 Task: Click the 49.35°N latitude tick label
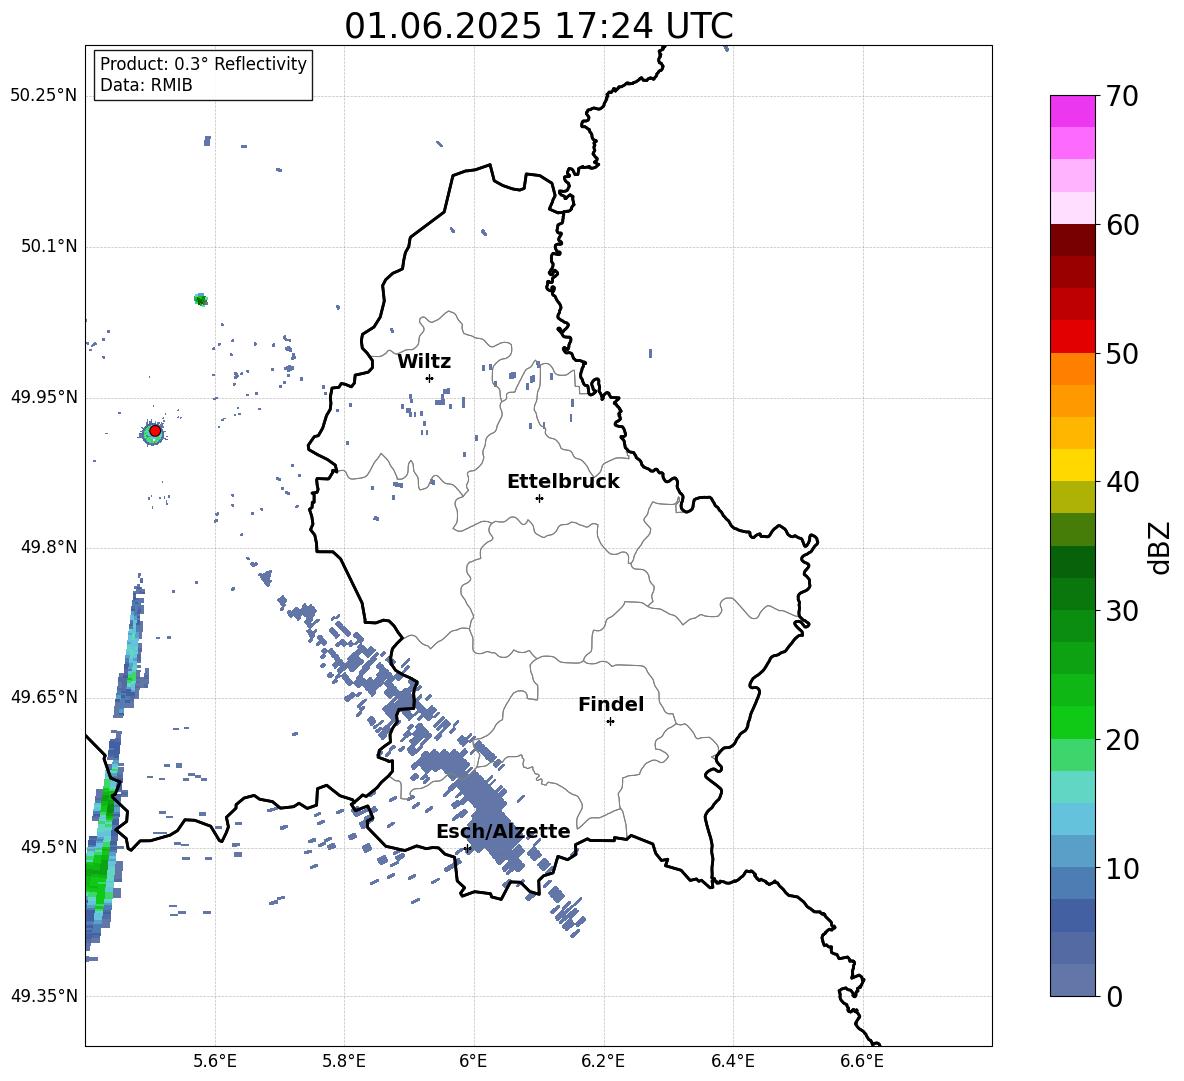[44, 996]
